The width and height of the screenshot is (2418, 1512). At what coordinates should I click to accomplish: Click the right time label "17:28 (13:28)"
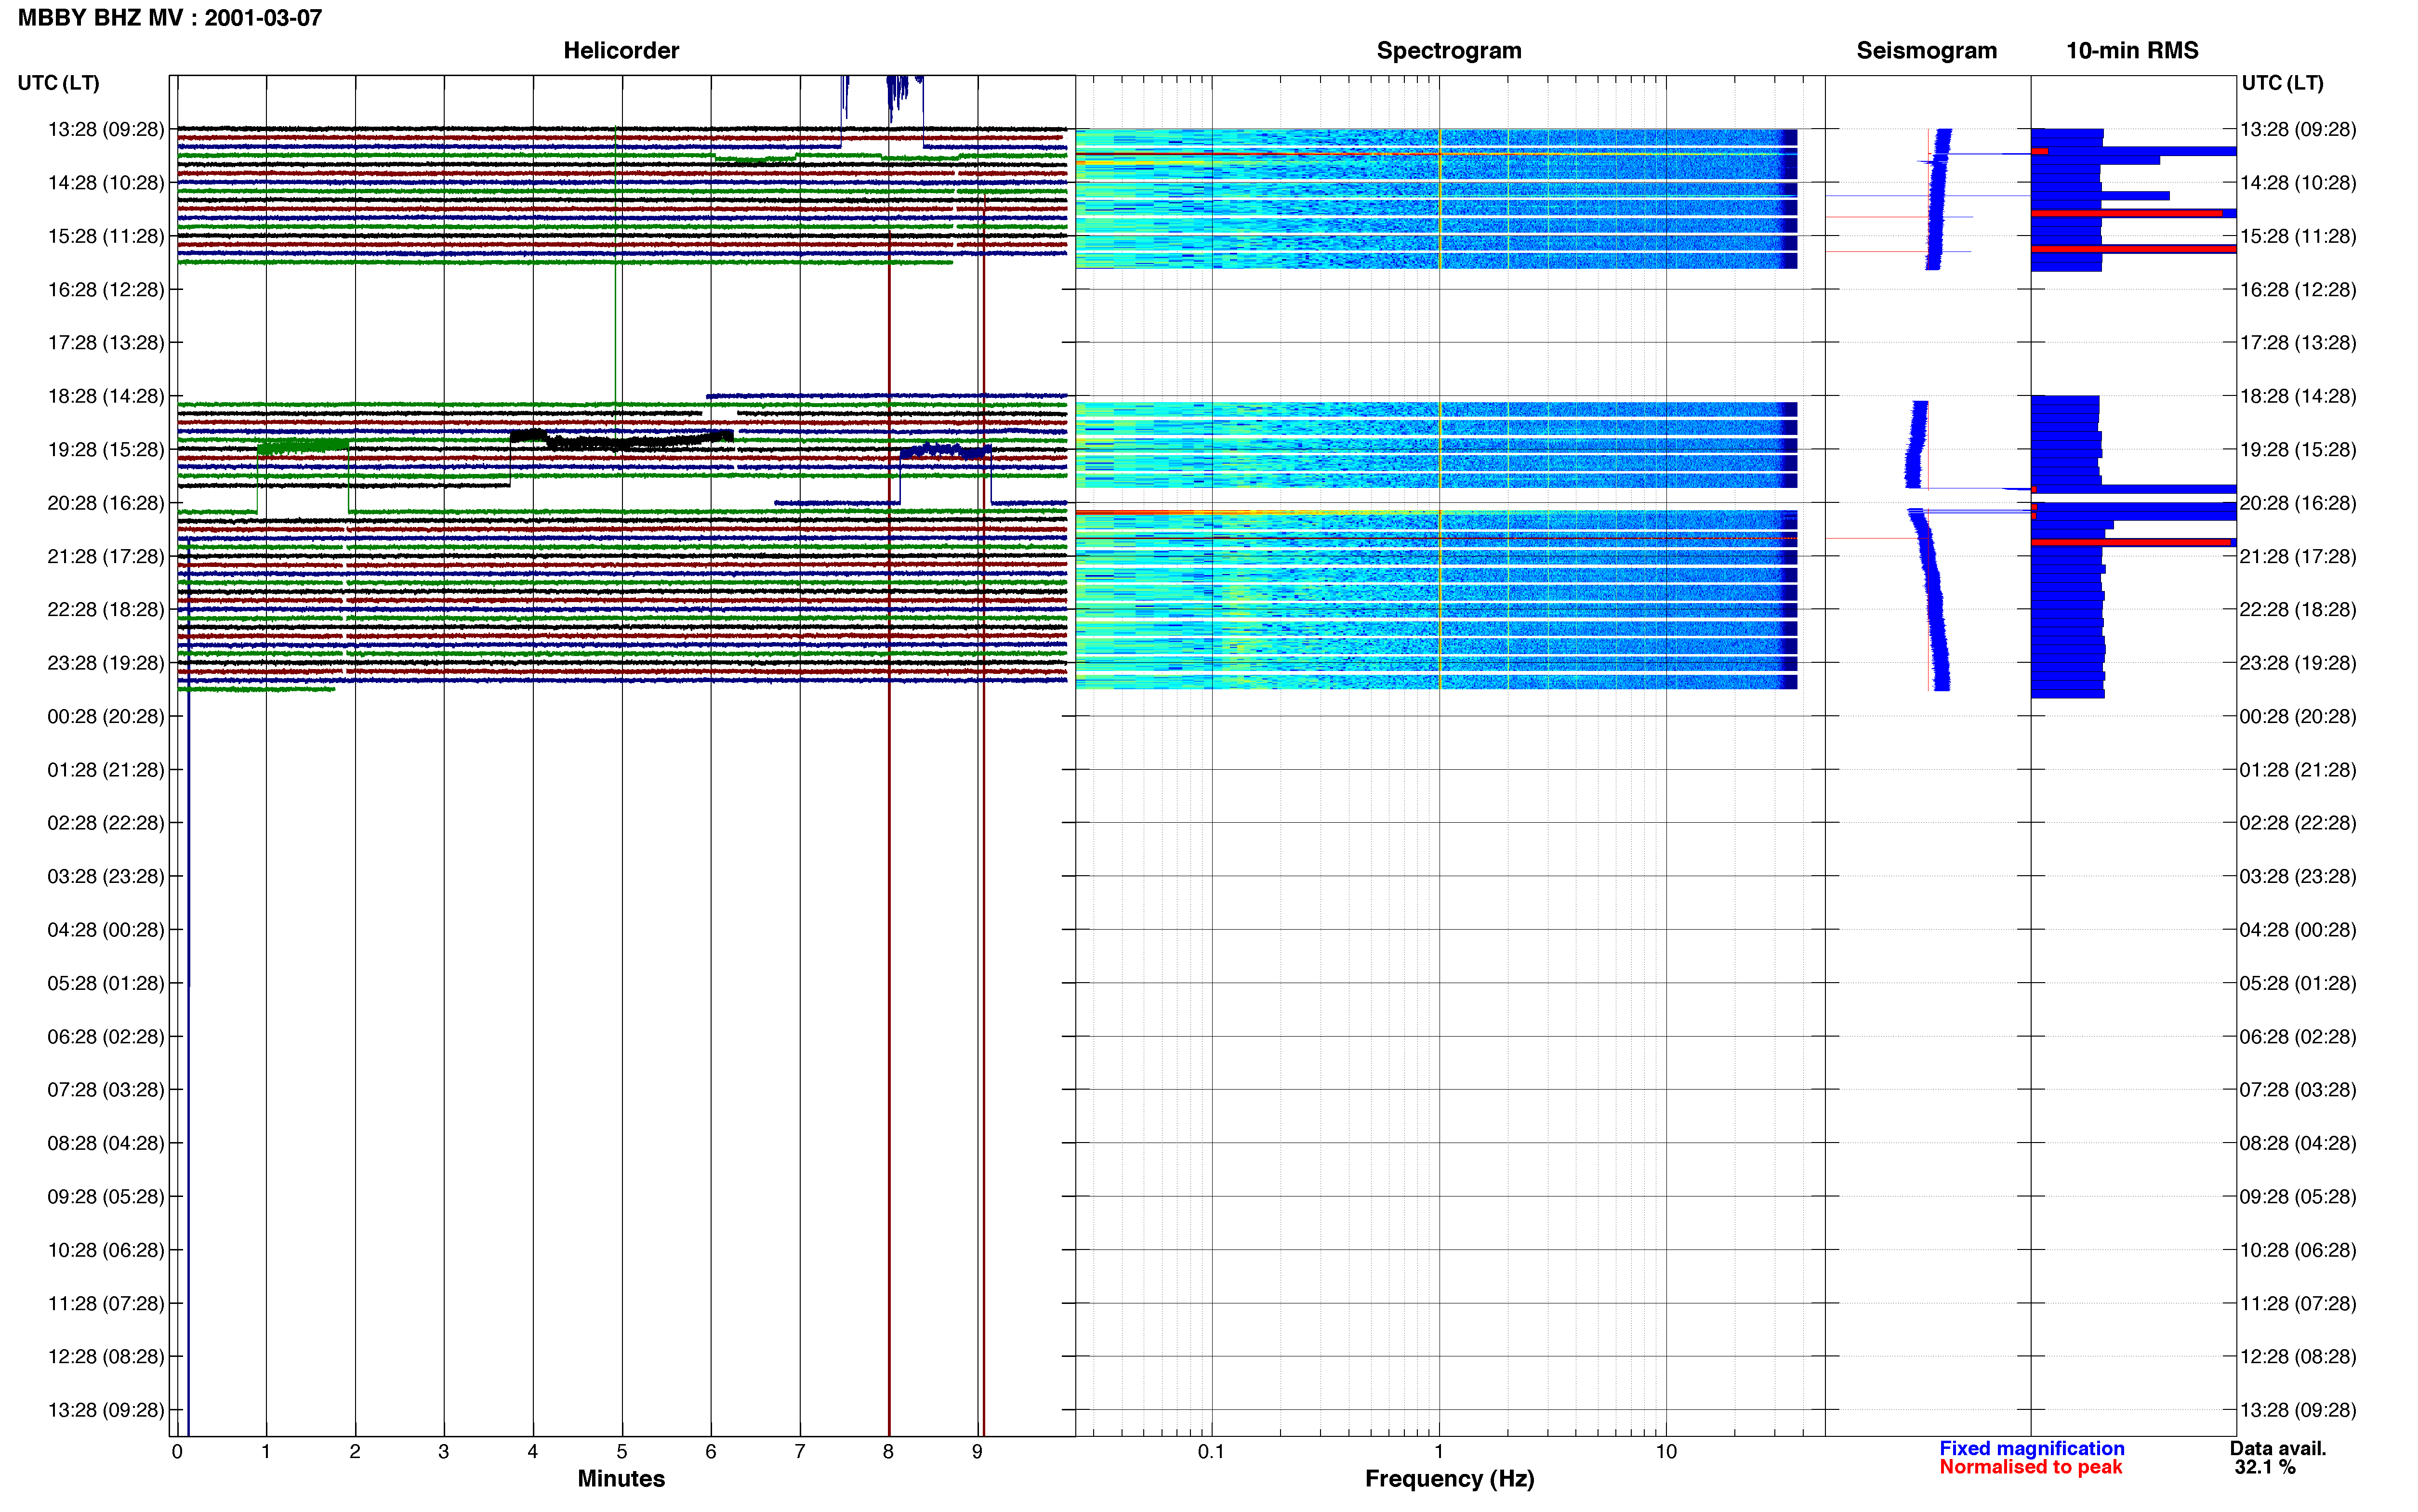click(x=2298, y=343)
